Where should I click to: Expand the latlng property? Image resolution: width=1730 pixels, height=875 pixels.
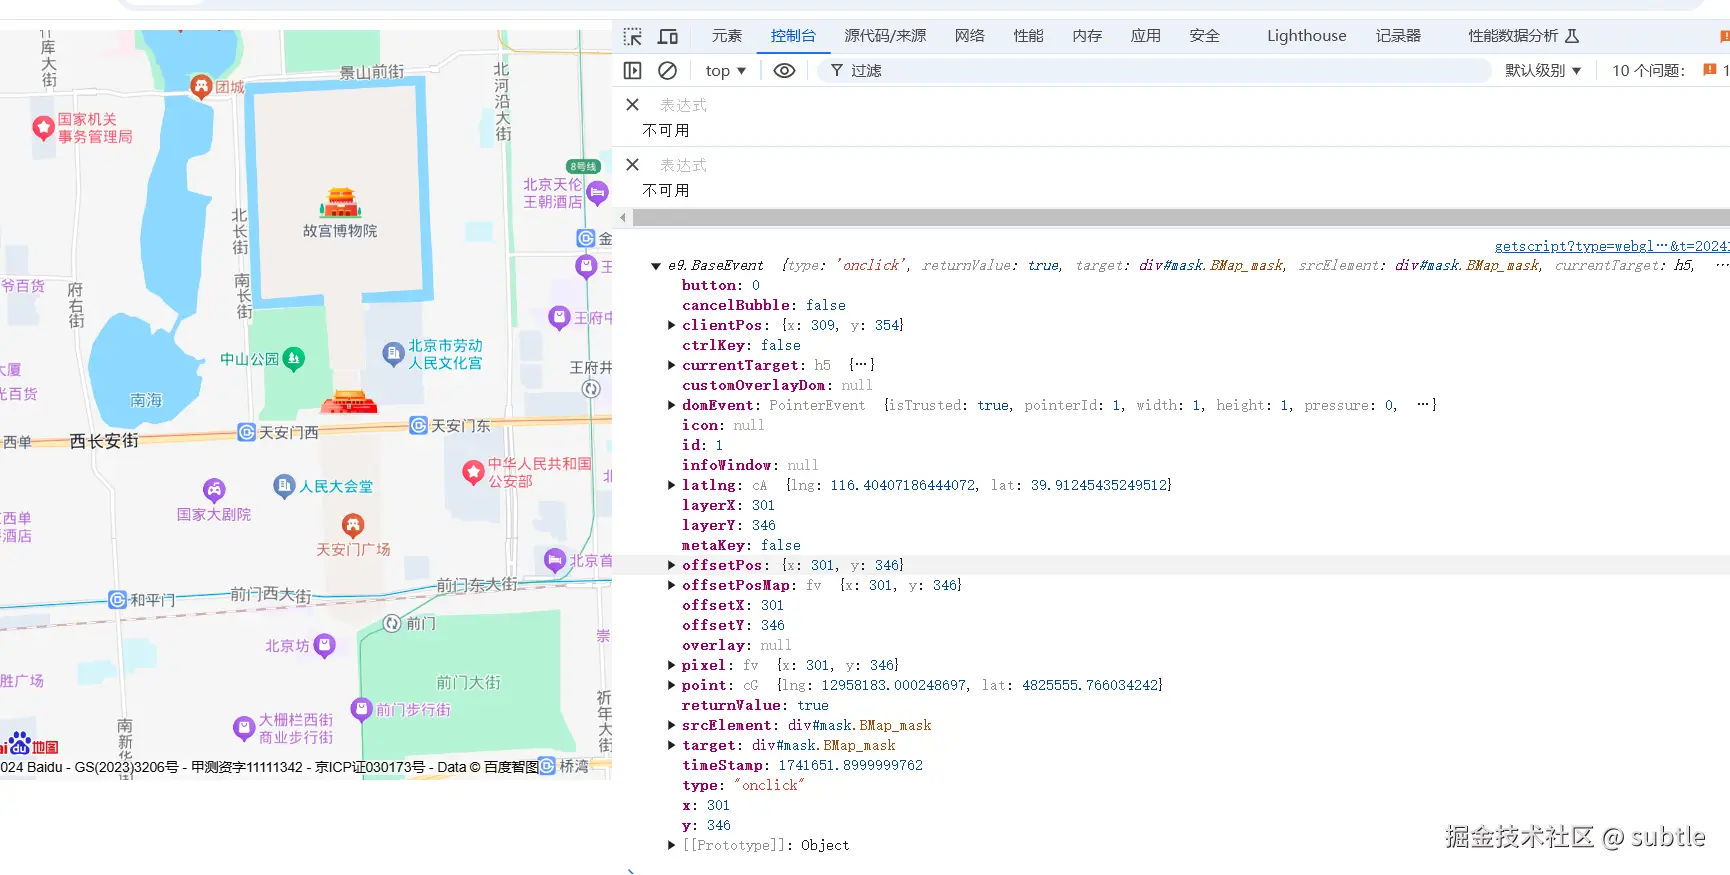(x=672, y=485)
